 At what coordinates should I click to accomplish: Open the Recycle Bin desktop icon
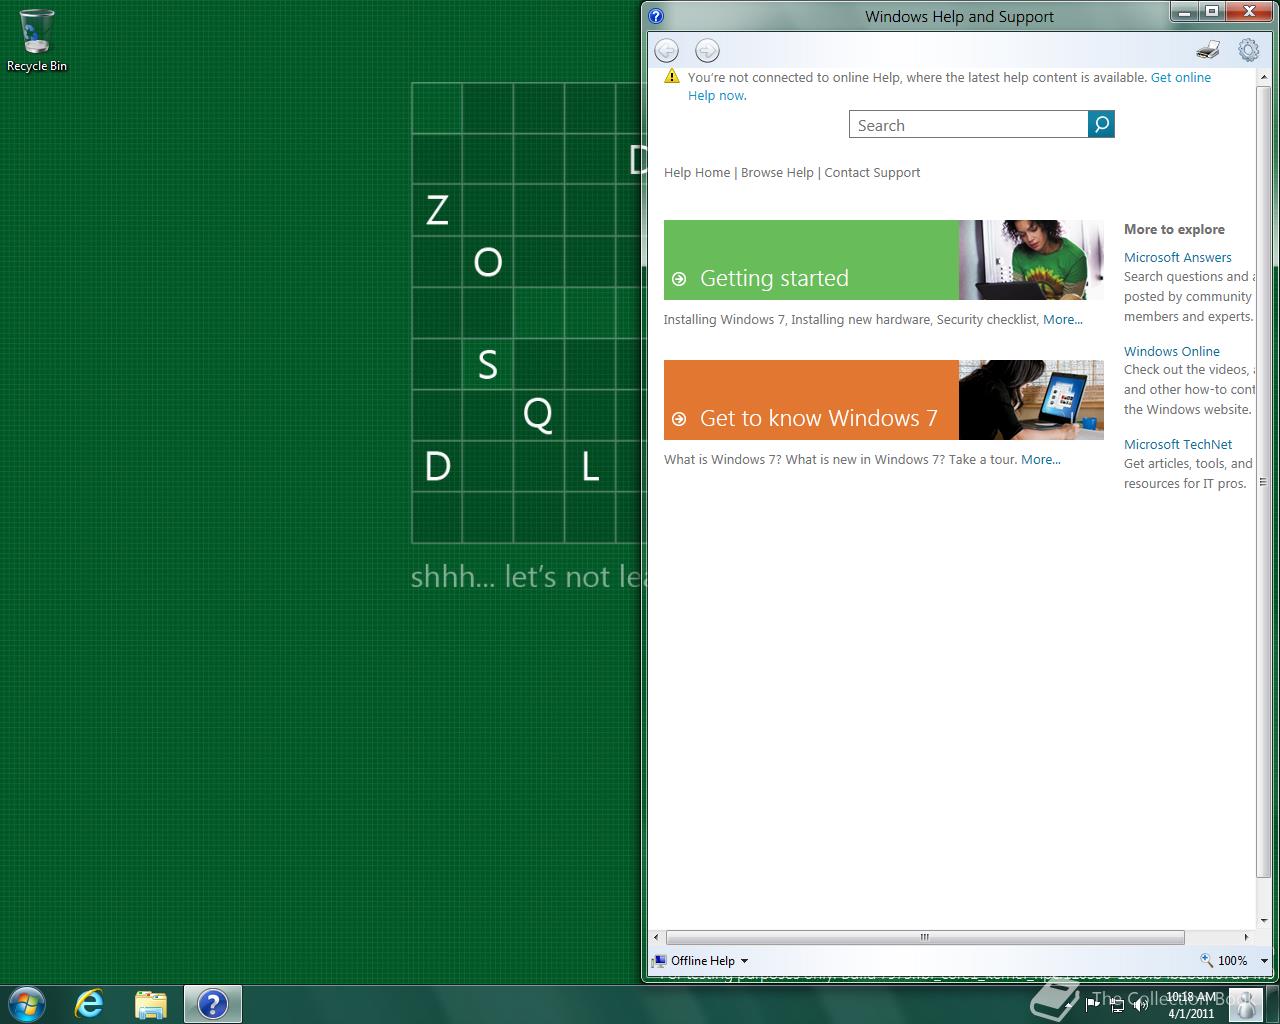click(x=37, y=41)
